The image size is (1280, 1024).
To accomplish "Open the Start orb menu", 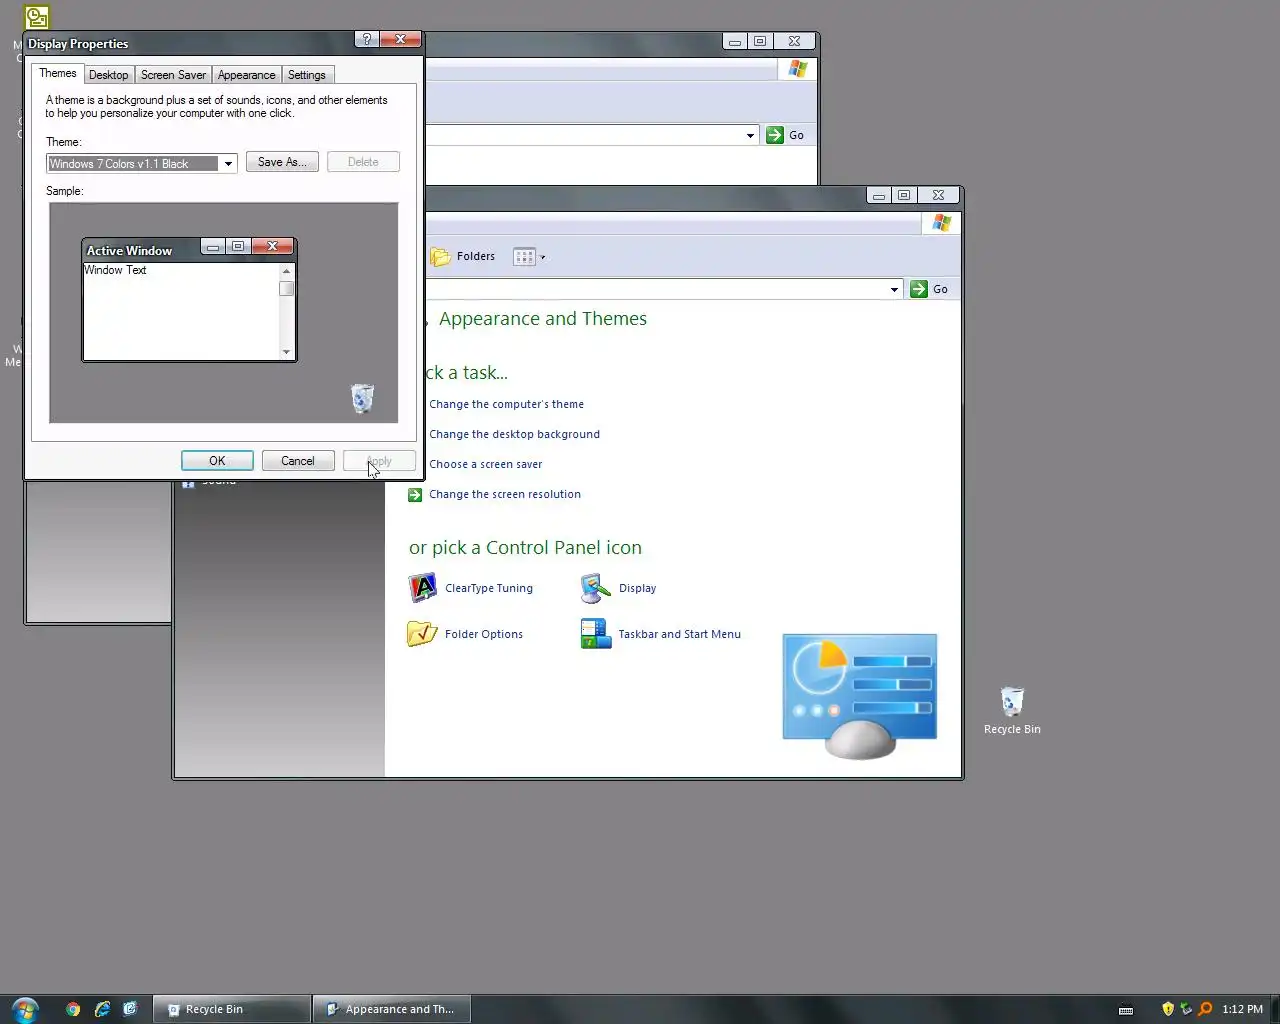I will [25, 1009].
